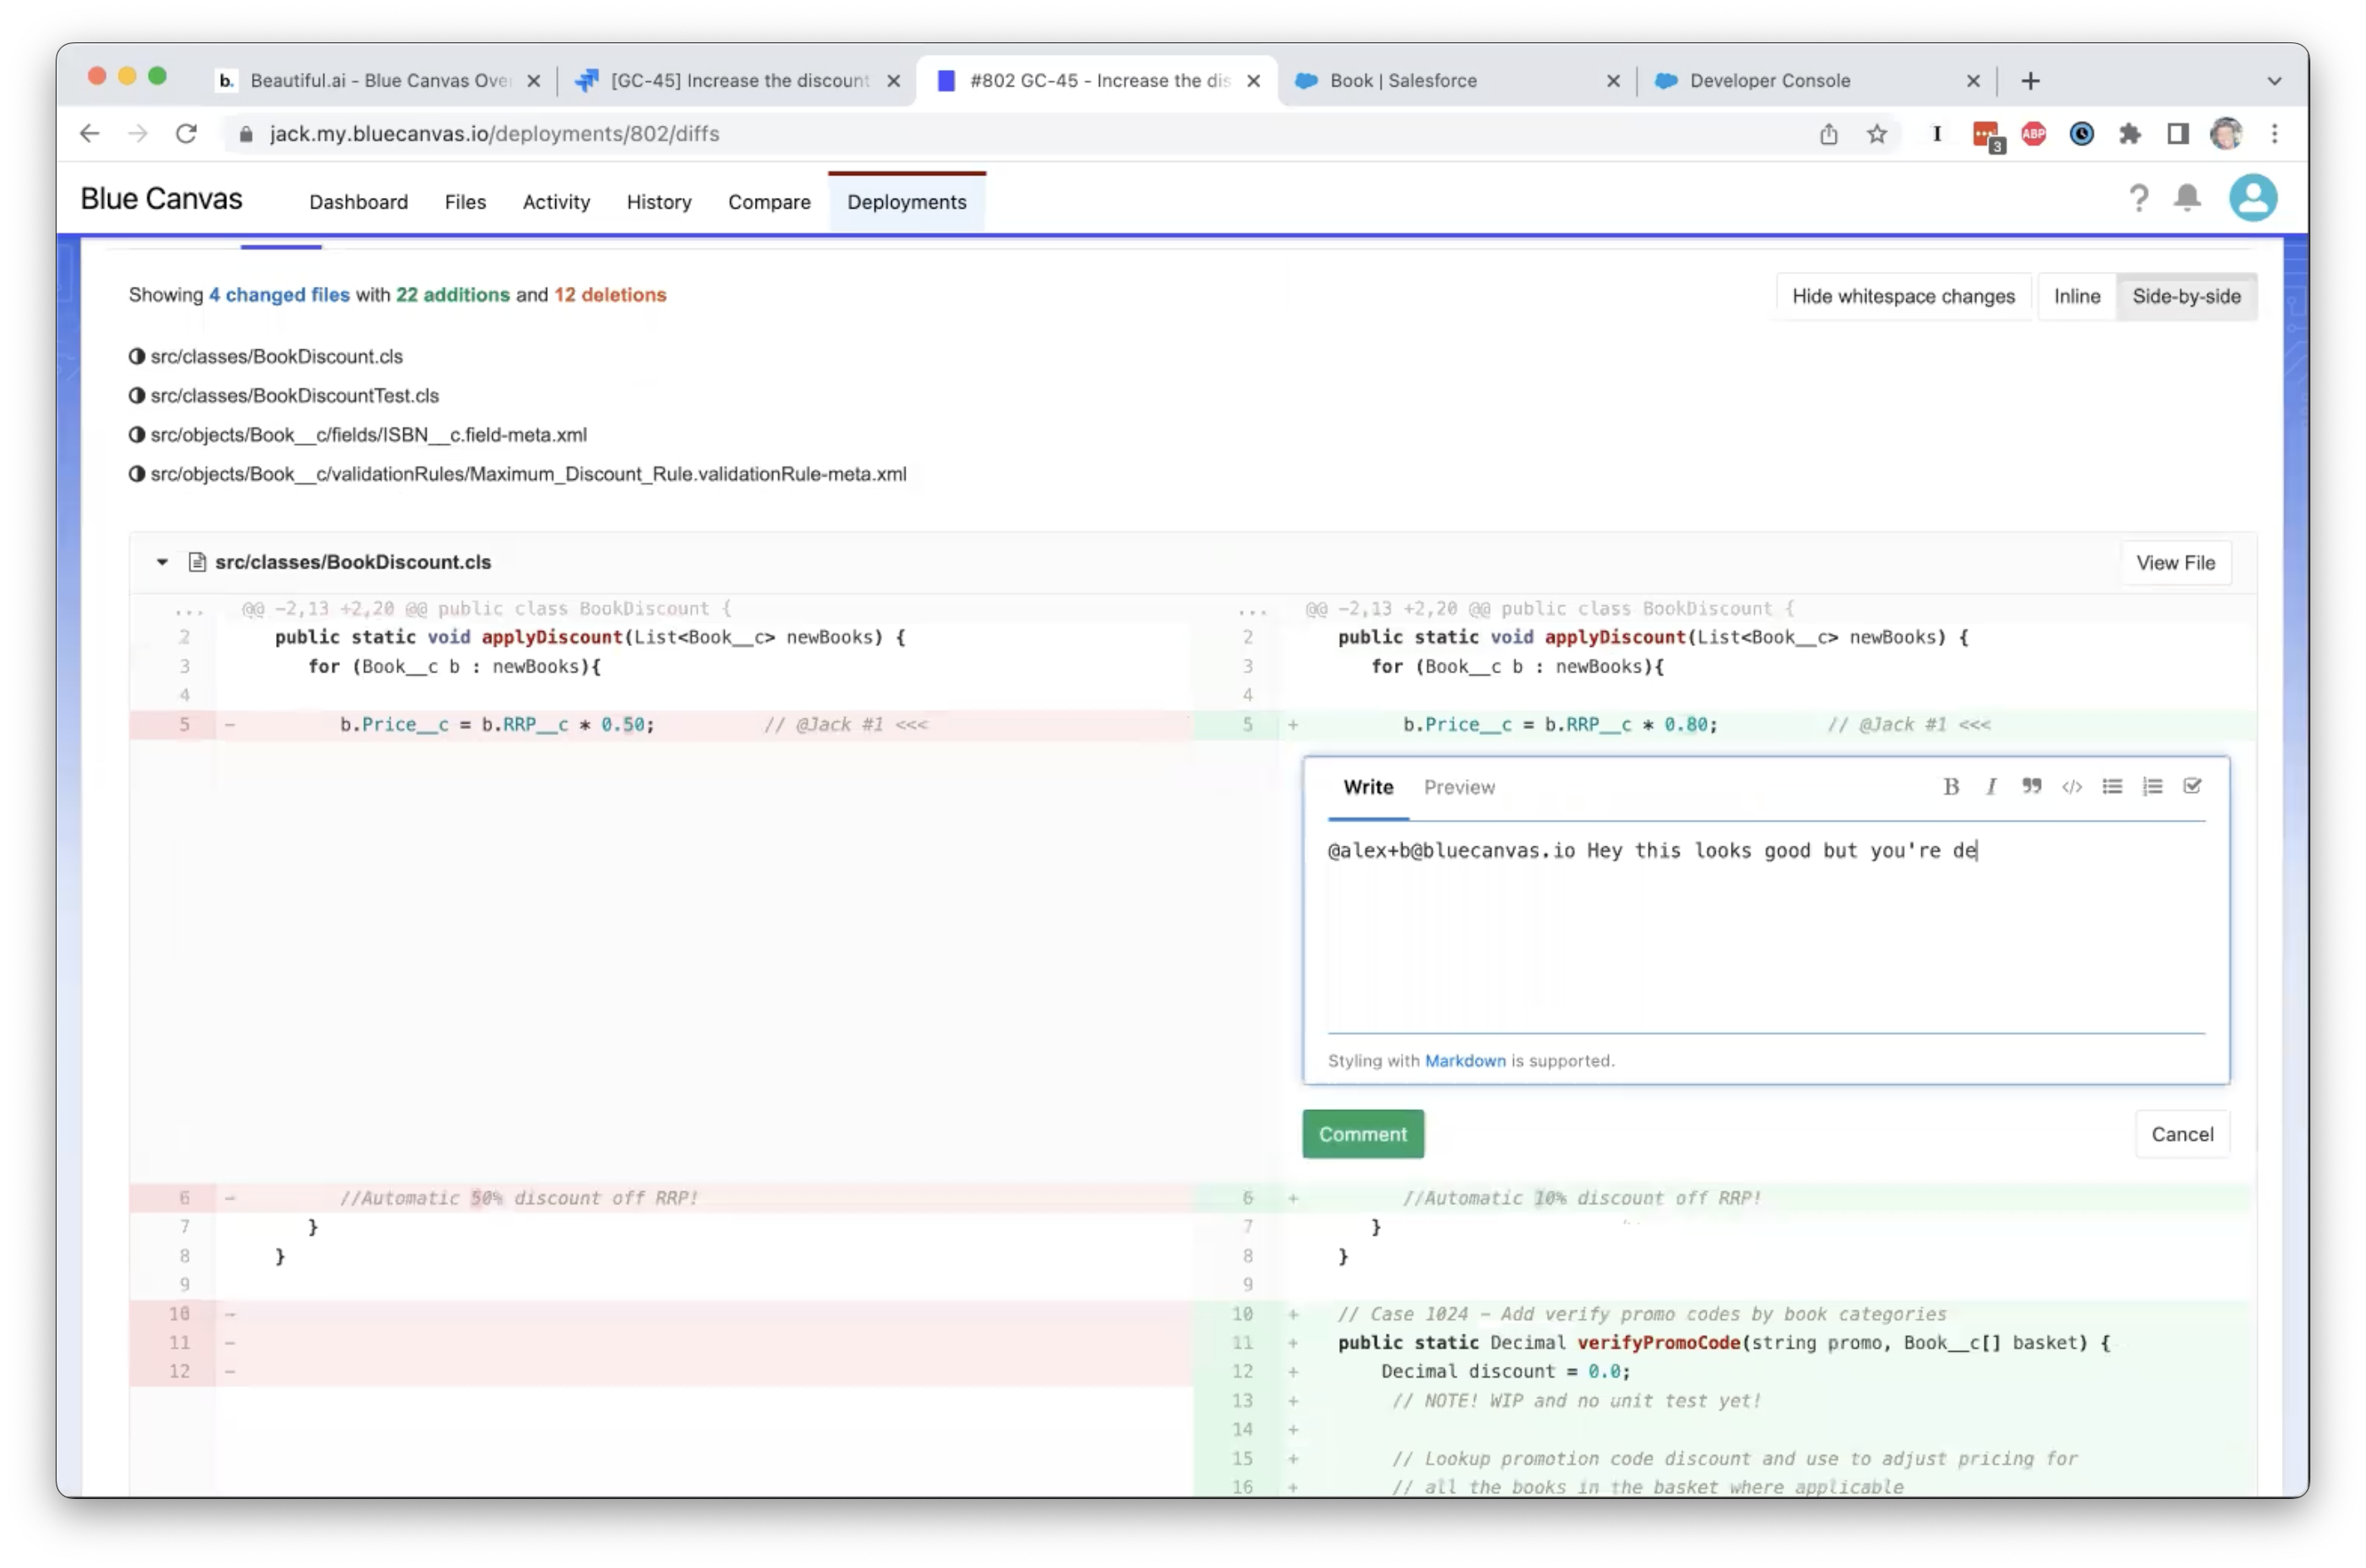The image size is (2366, 1568).
Task: Open the Compare page
Action: (x=769, y=202)
